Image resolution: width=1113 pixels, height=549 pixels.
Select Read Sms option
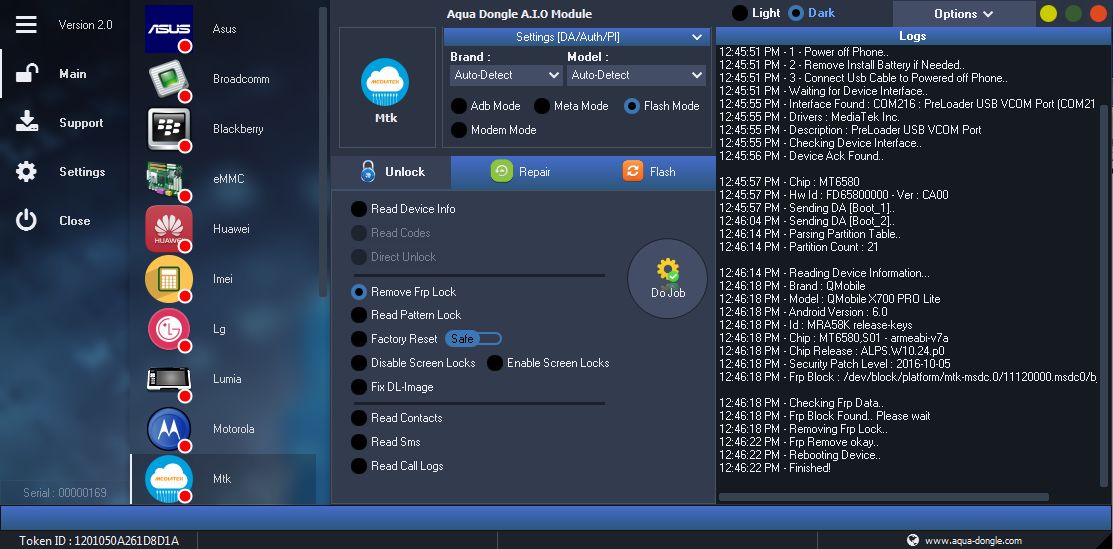(359, 442)
